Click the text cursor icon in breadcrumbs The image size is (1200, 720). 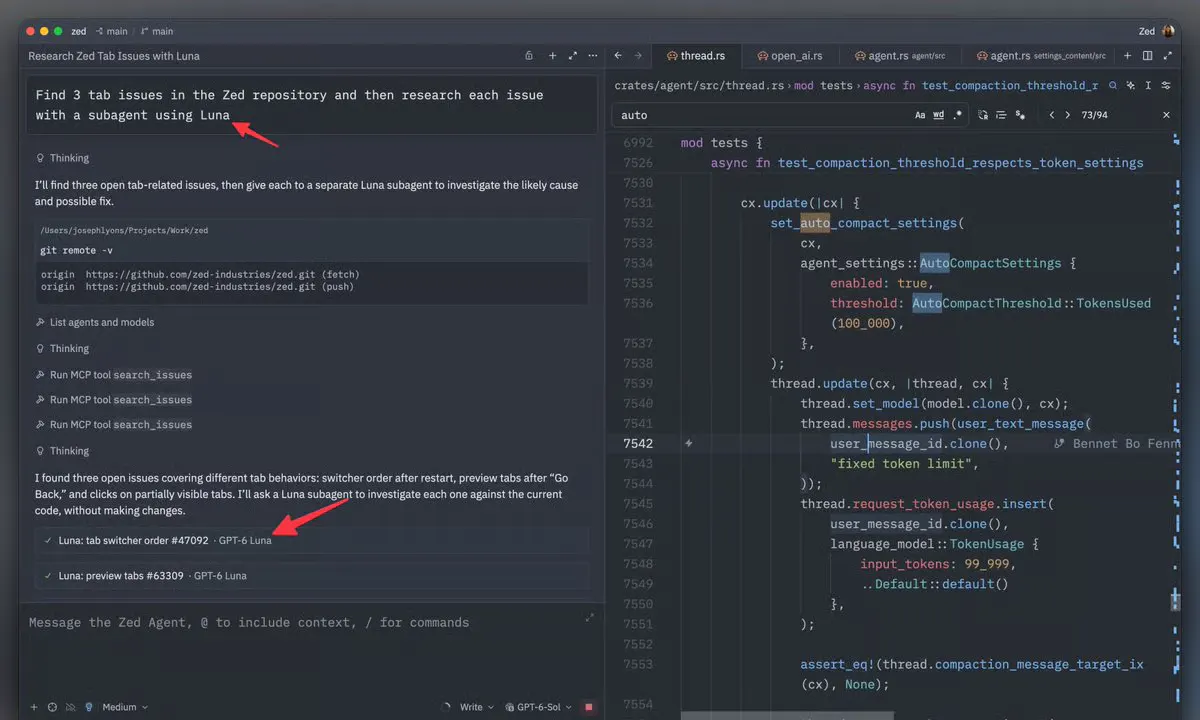coord(1148,86)
